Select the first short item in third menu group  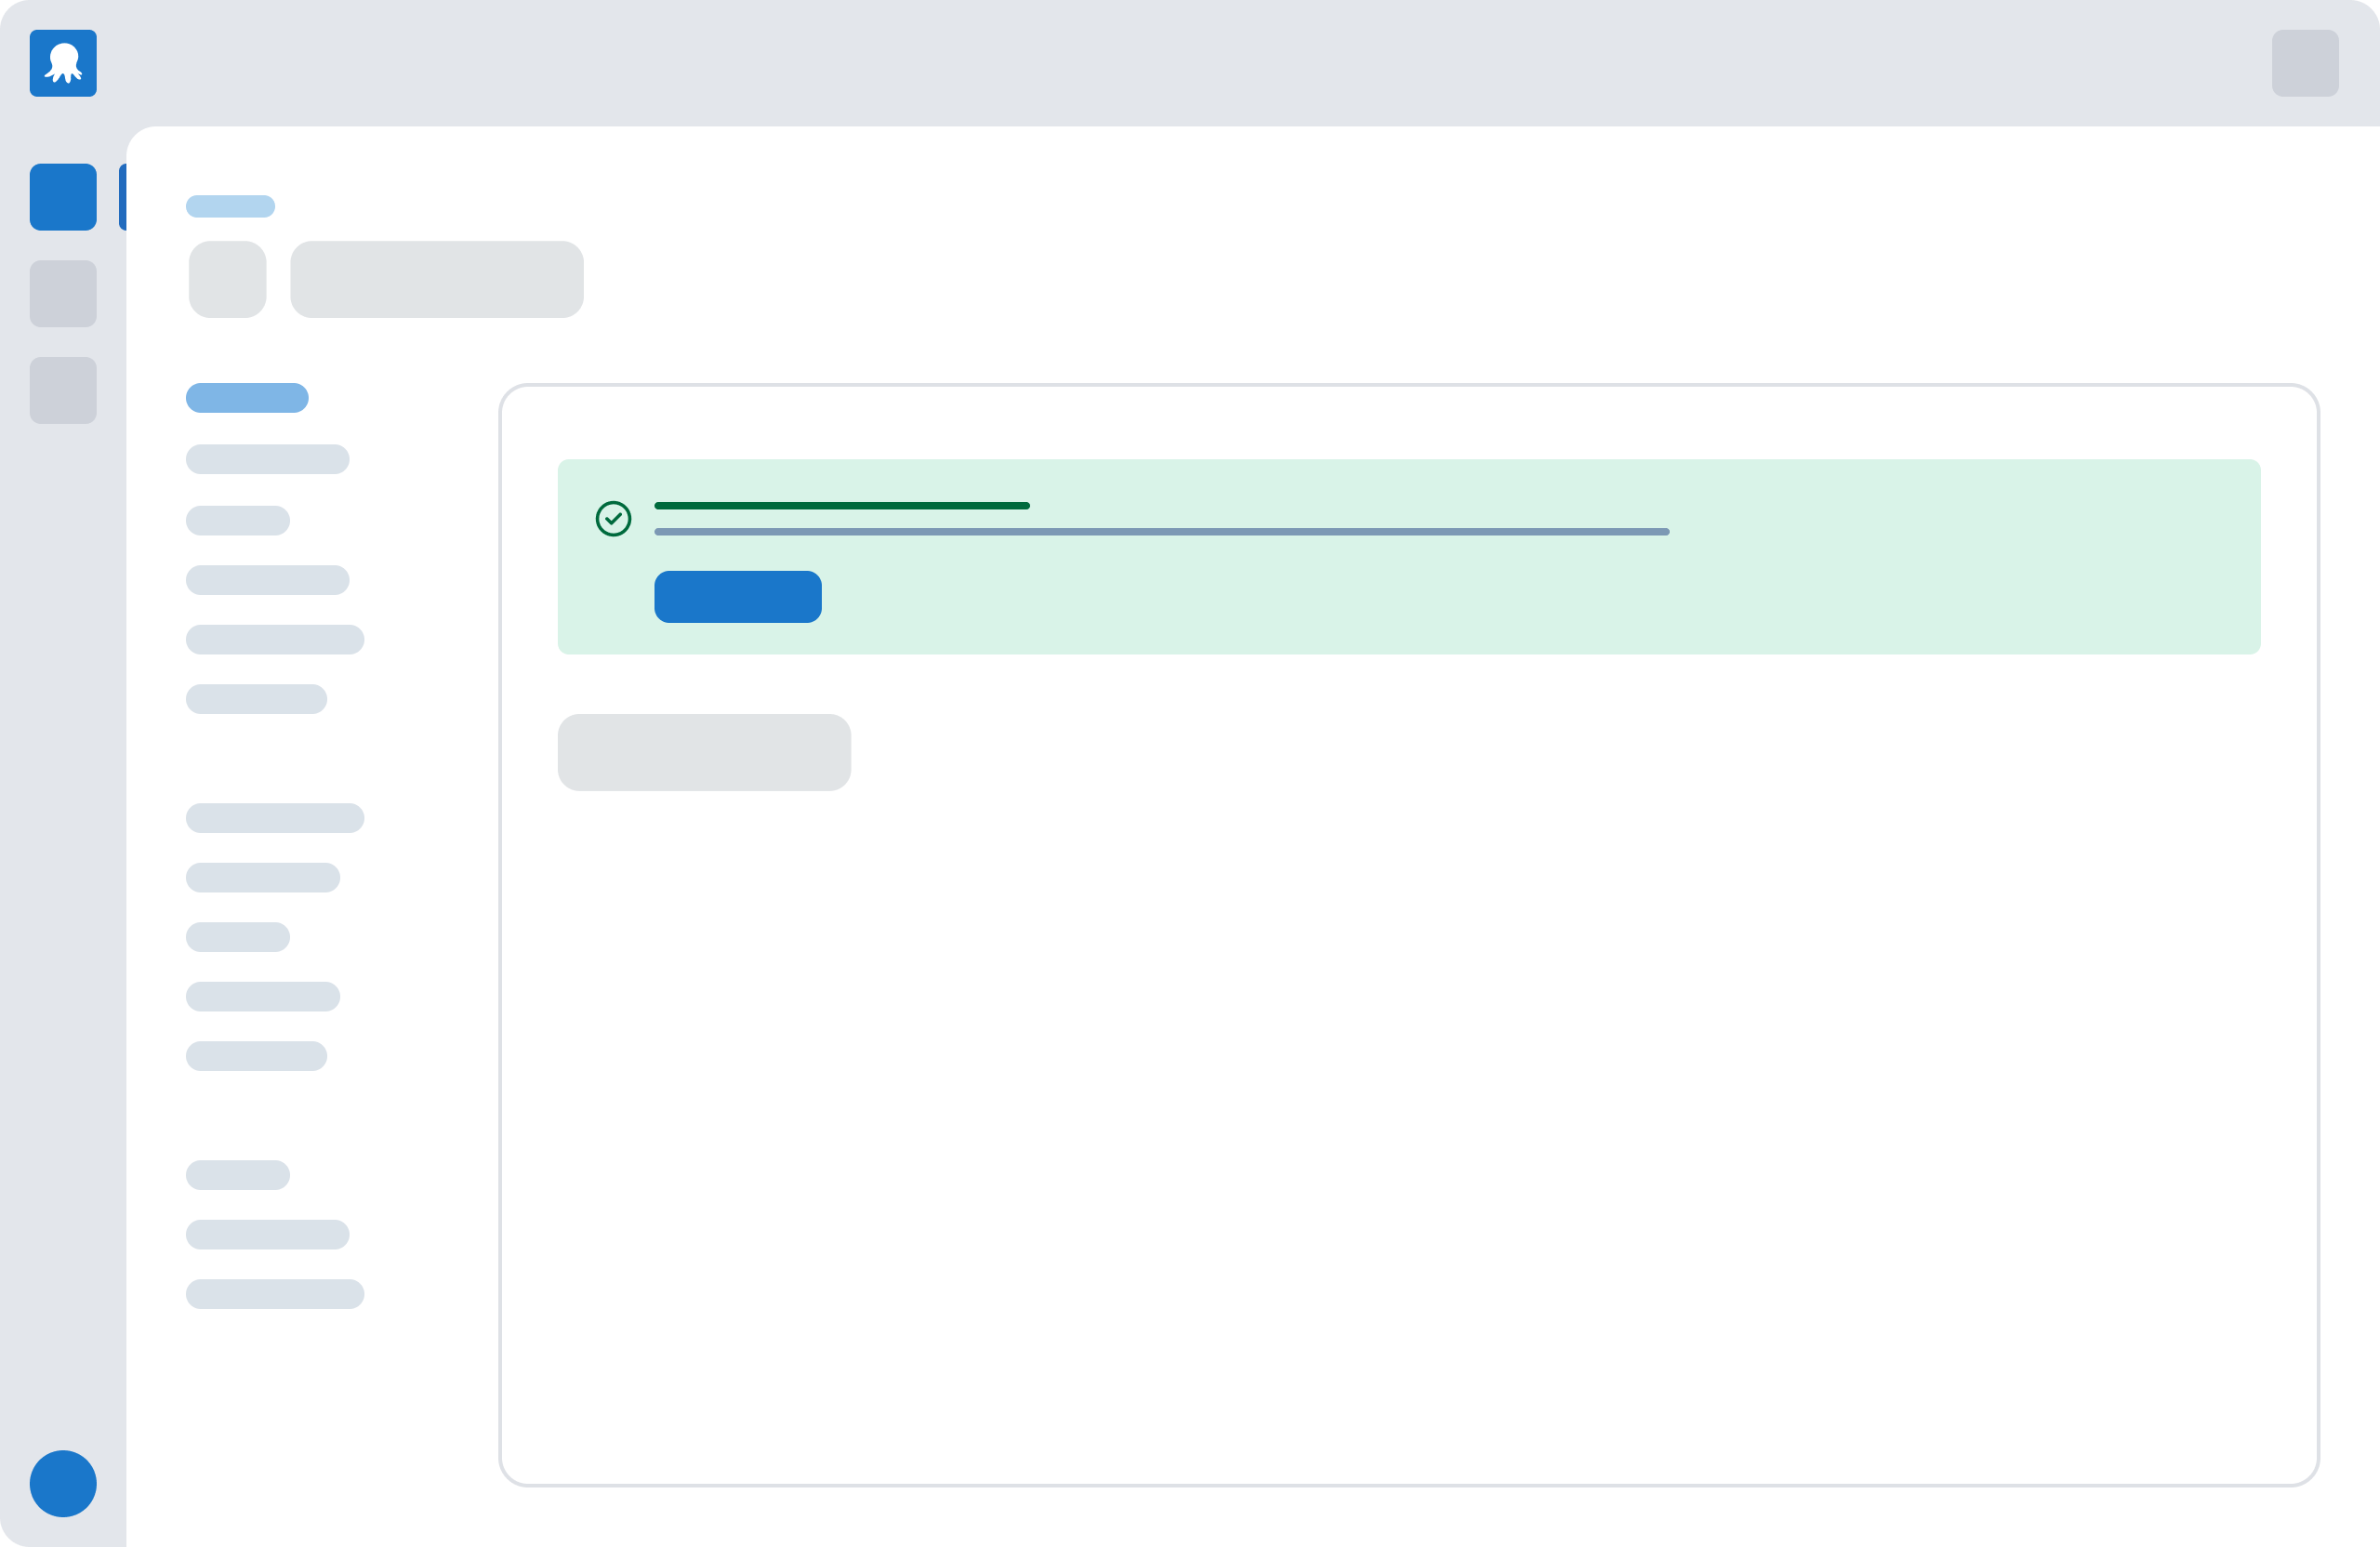238,1175
